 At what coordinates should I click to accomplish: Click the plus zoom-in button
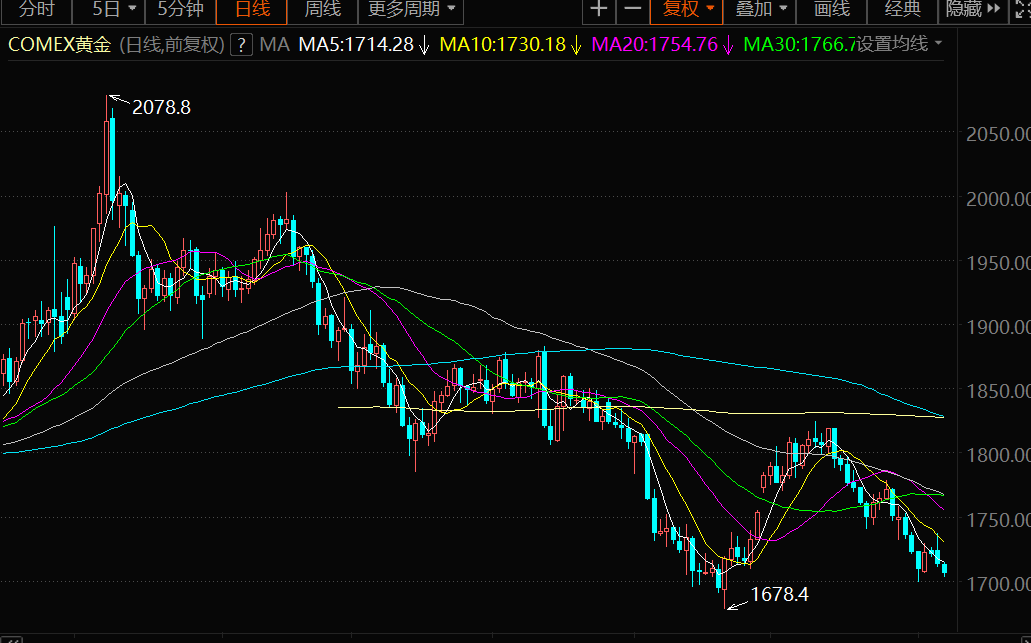pos(599,10)
